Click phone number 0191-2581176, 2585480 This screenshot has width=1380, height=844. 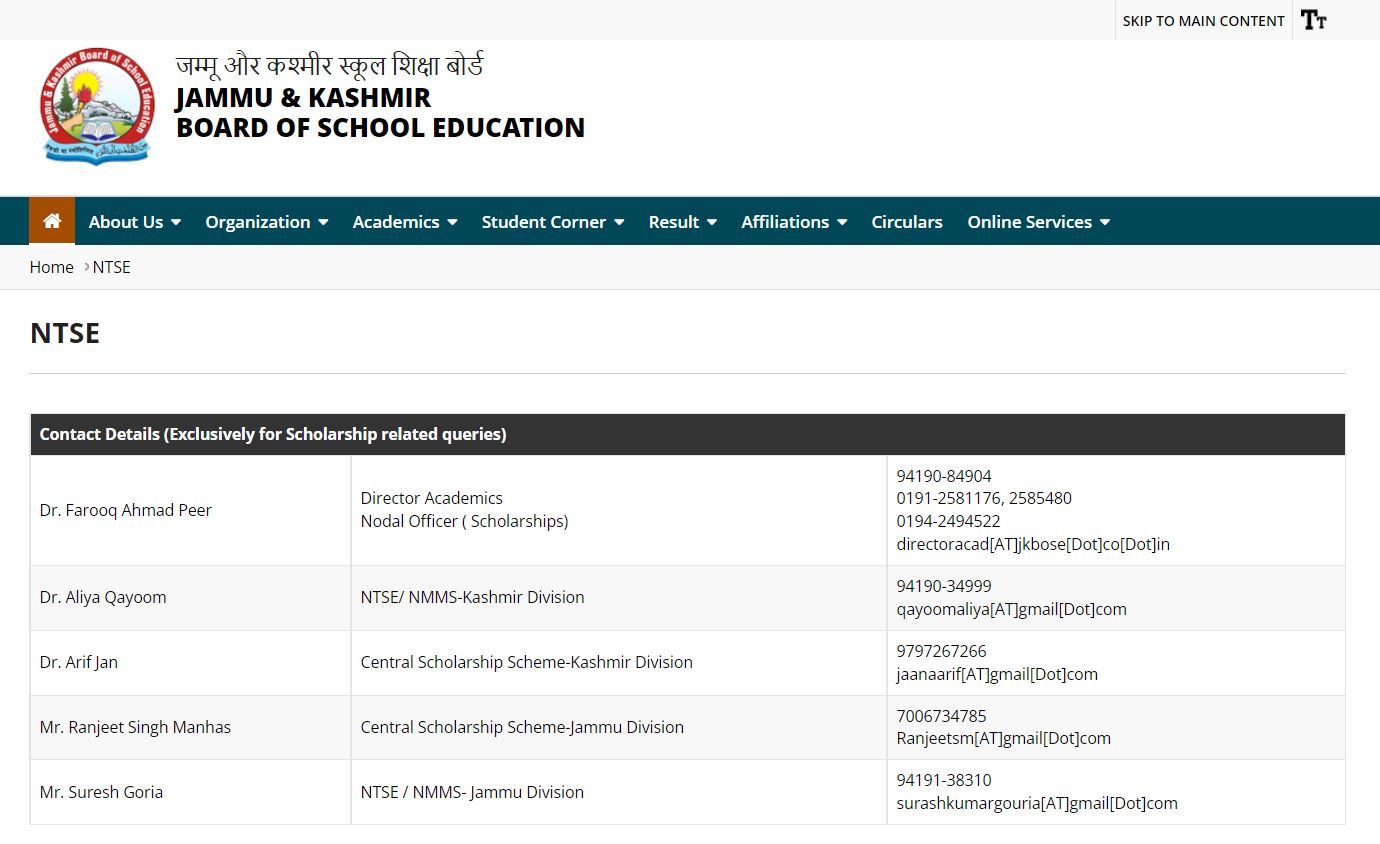[984, 498]
